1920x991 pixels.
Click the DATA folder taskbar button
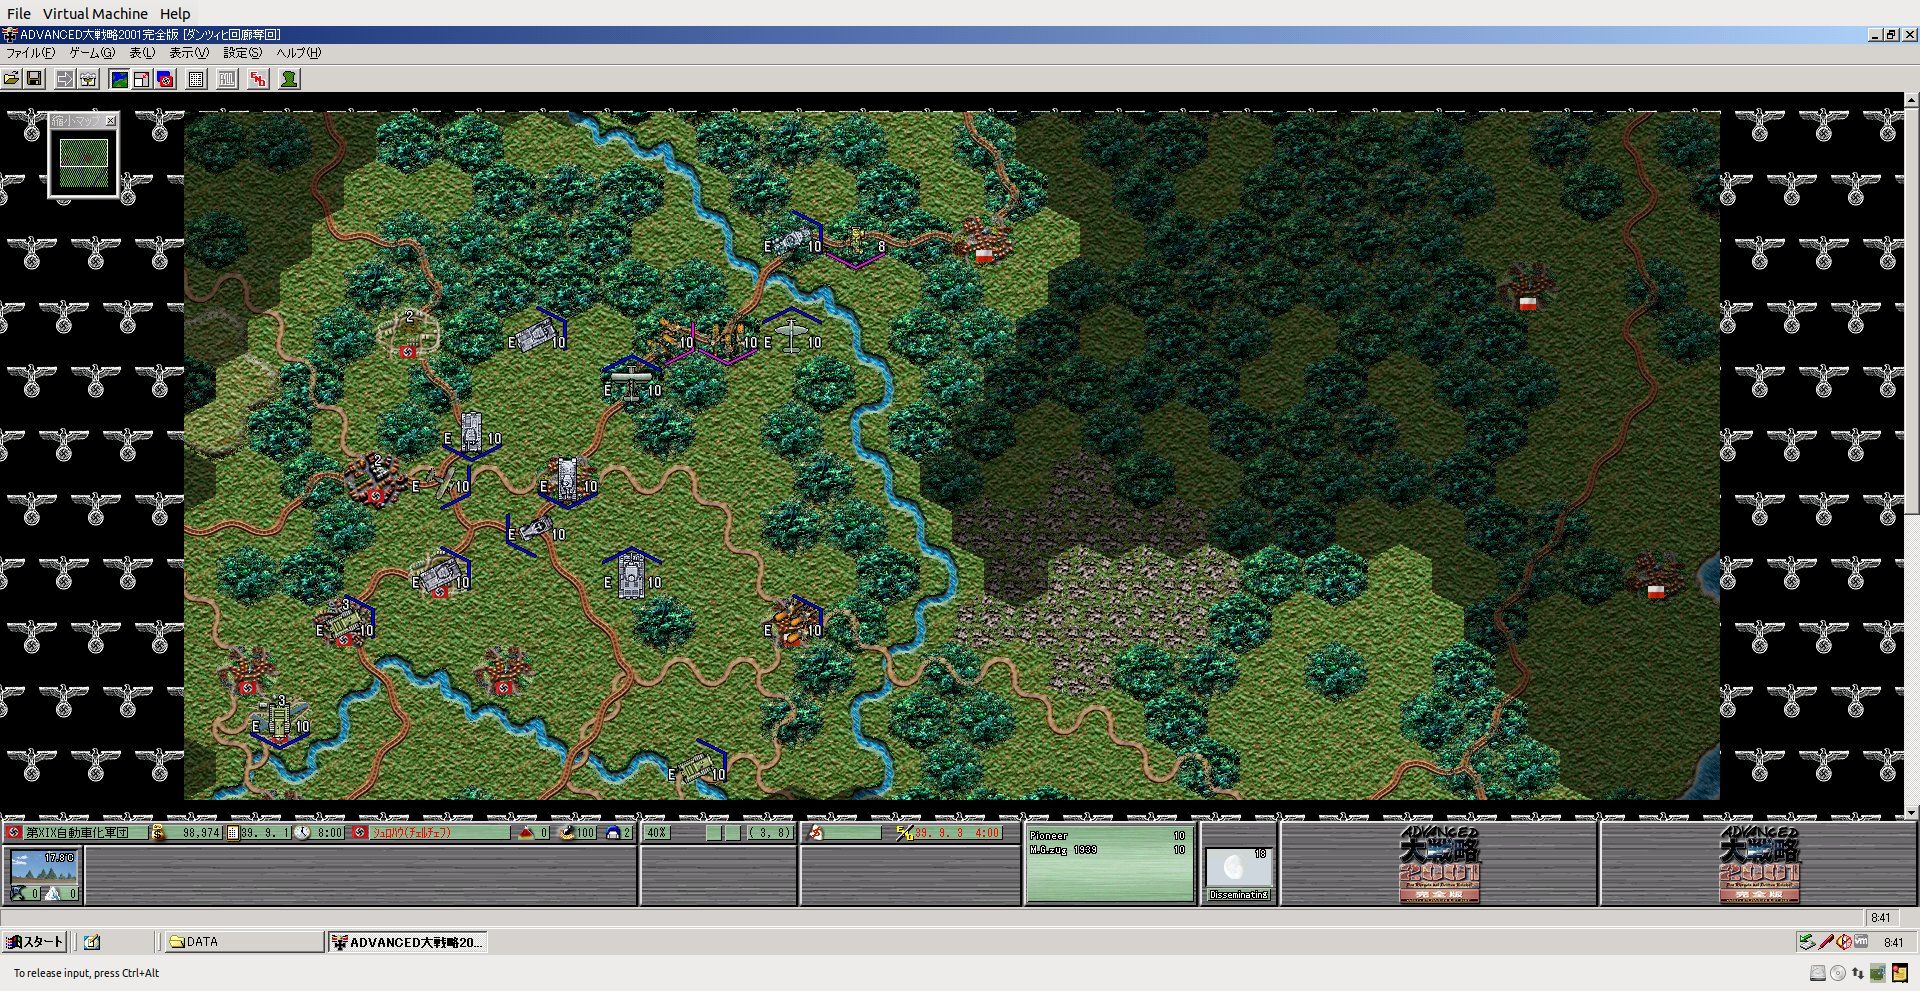click(x=243, y=942)
